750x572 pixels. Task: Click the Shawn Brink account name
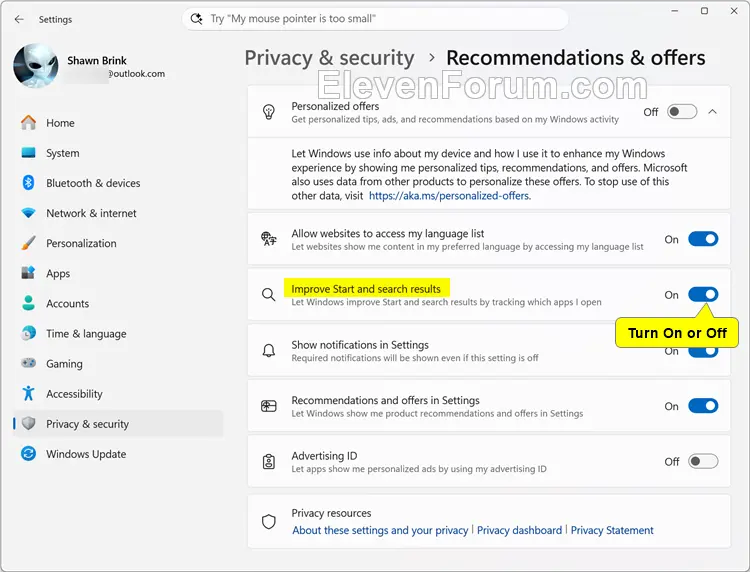[x=97, y=61]
